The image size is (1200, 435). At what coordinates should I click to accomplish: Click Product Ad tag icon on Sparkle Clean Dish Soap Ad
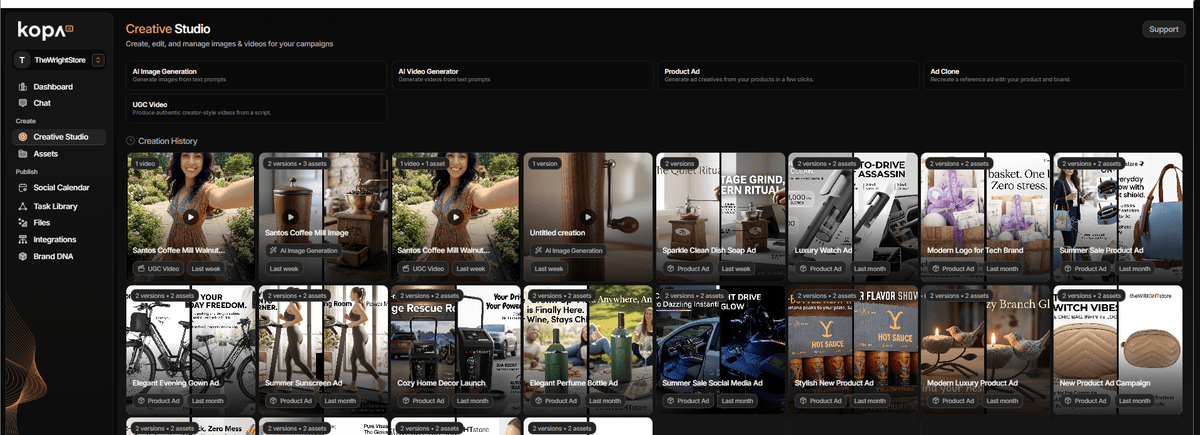click(x=671, y=269)
